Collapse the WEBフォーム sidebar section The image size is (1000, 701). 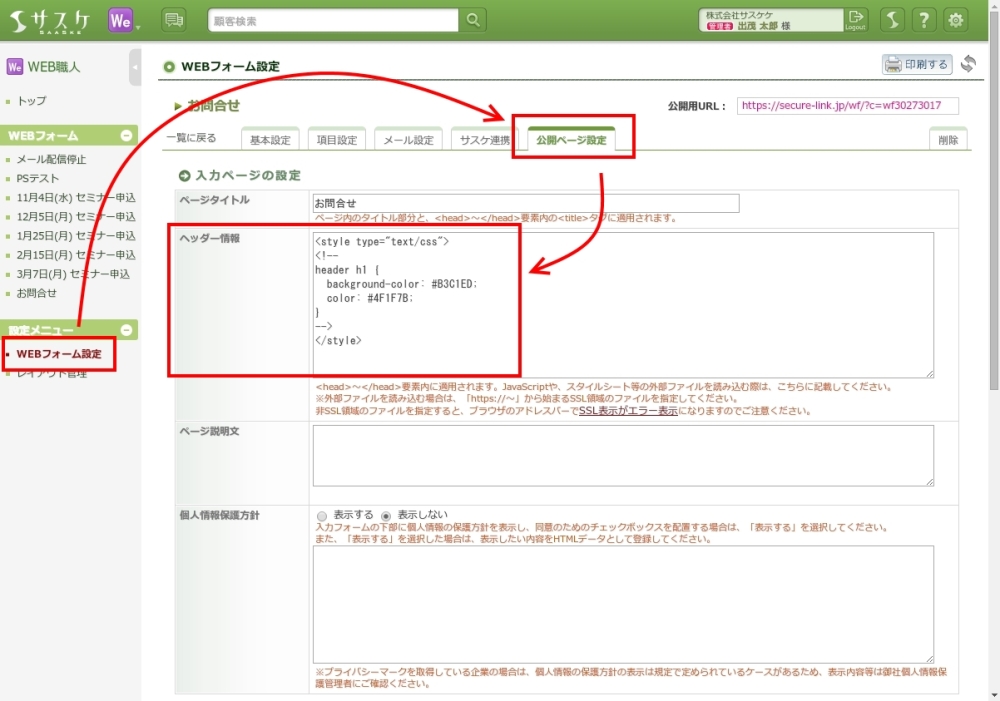pos(126,135)
